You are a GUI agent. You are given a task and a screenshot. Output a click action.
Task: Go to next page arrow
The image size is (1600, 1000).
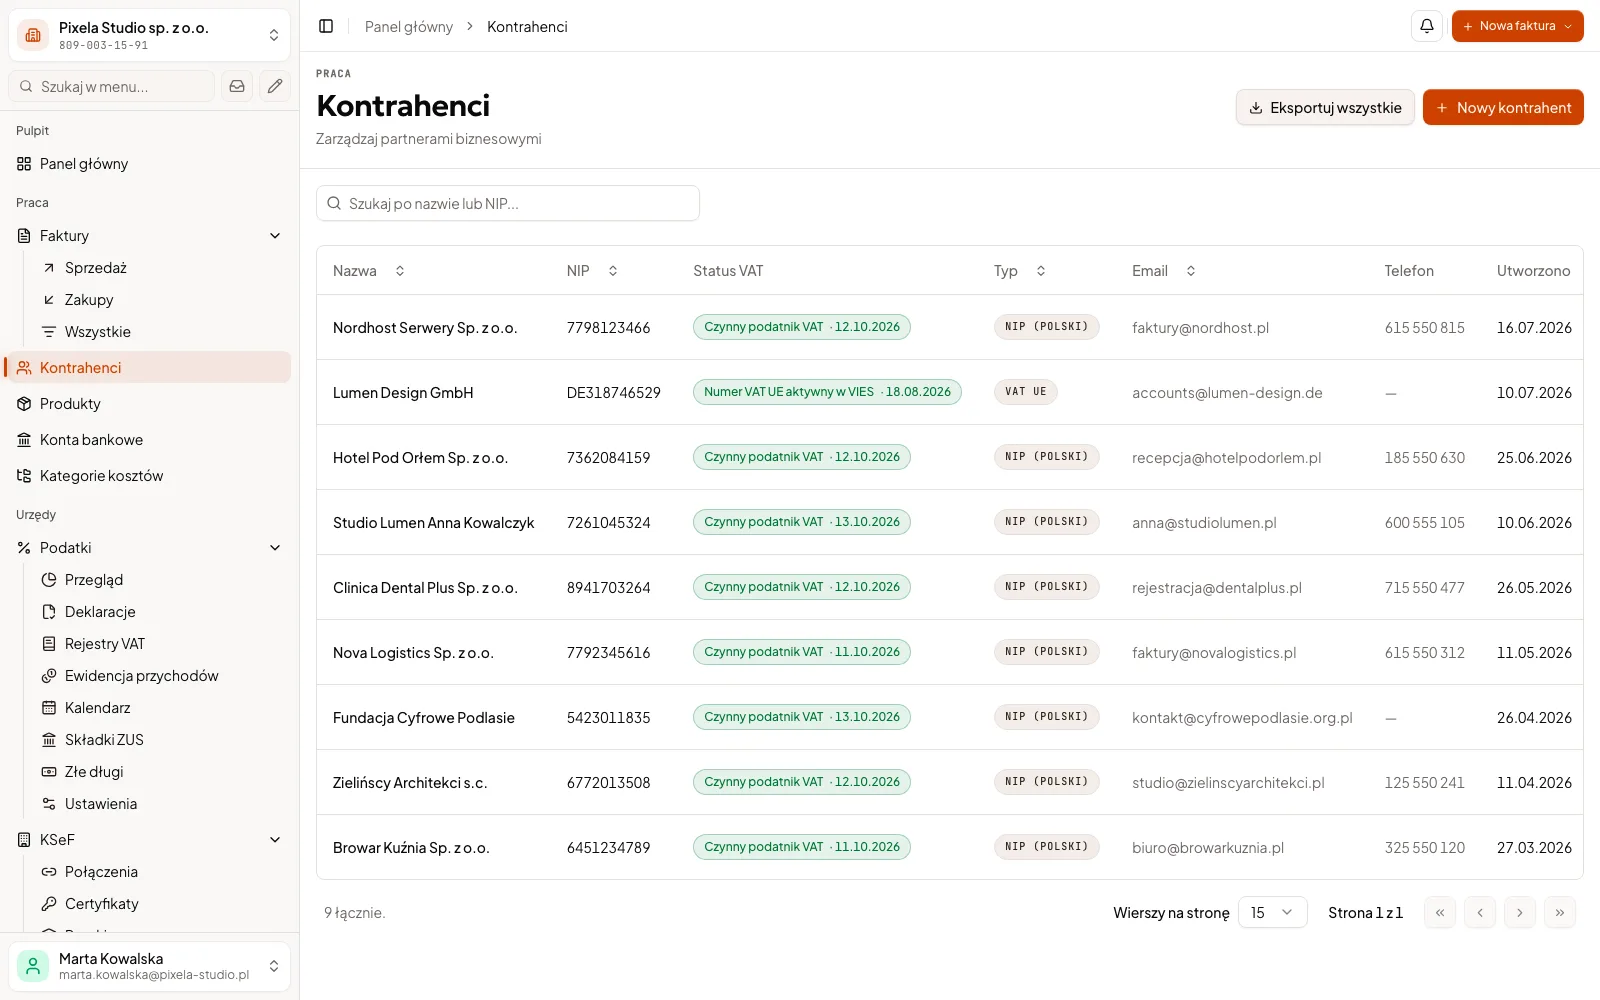(x=1520, y=912)
